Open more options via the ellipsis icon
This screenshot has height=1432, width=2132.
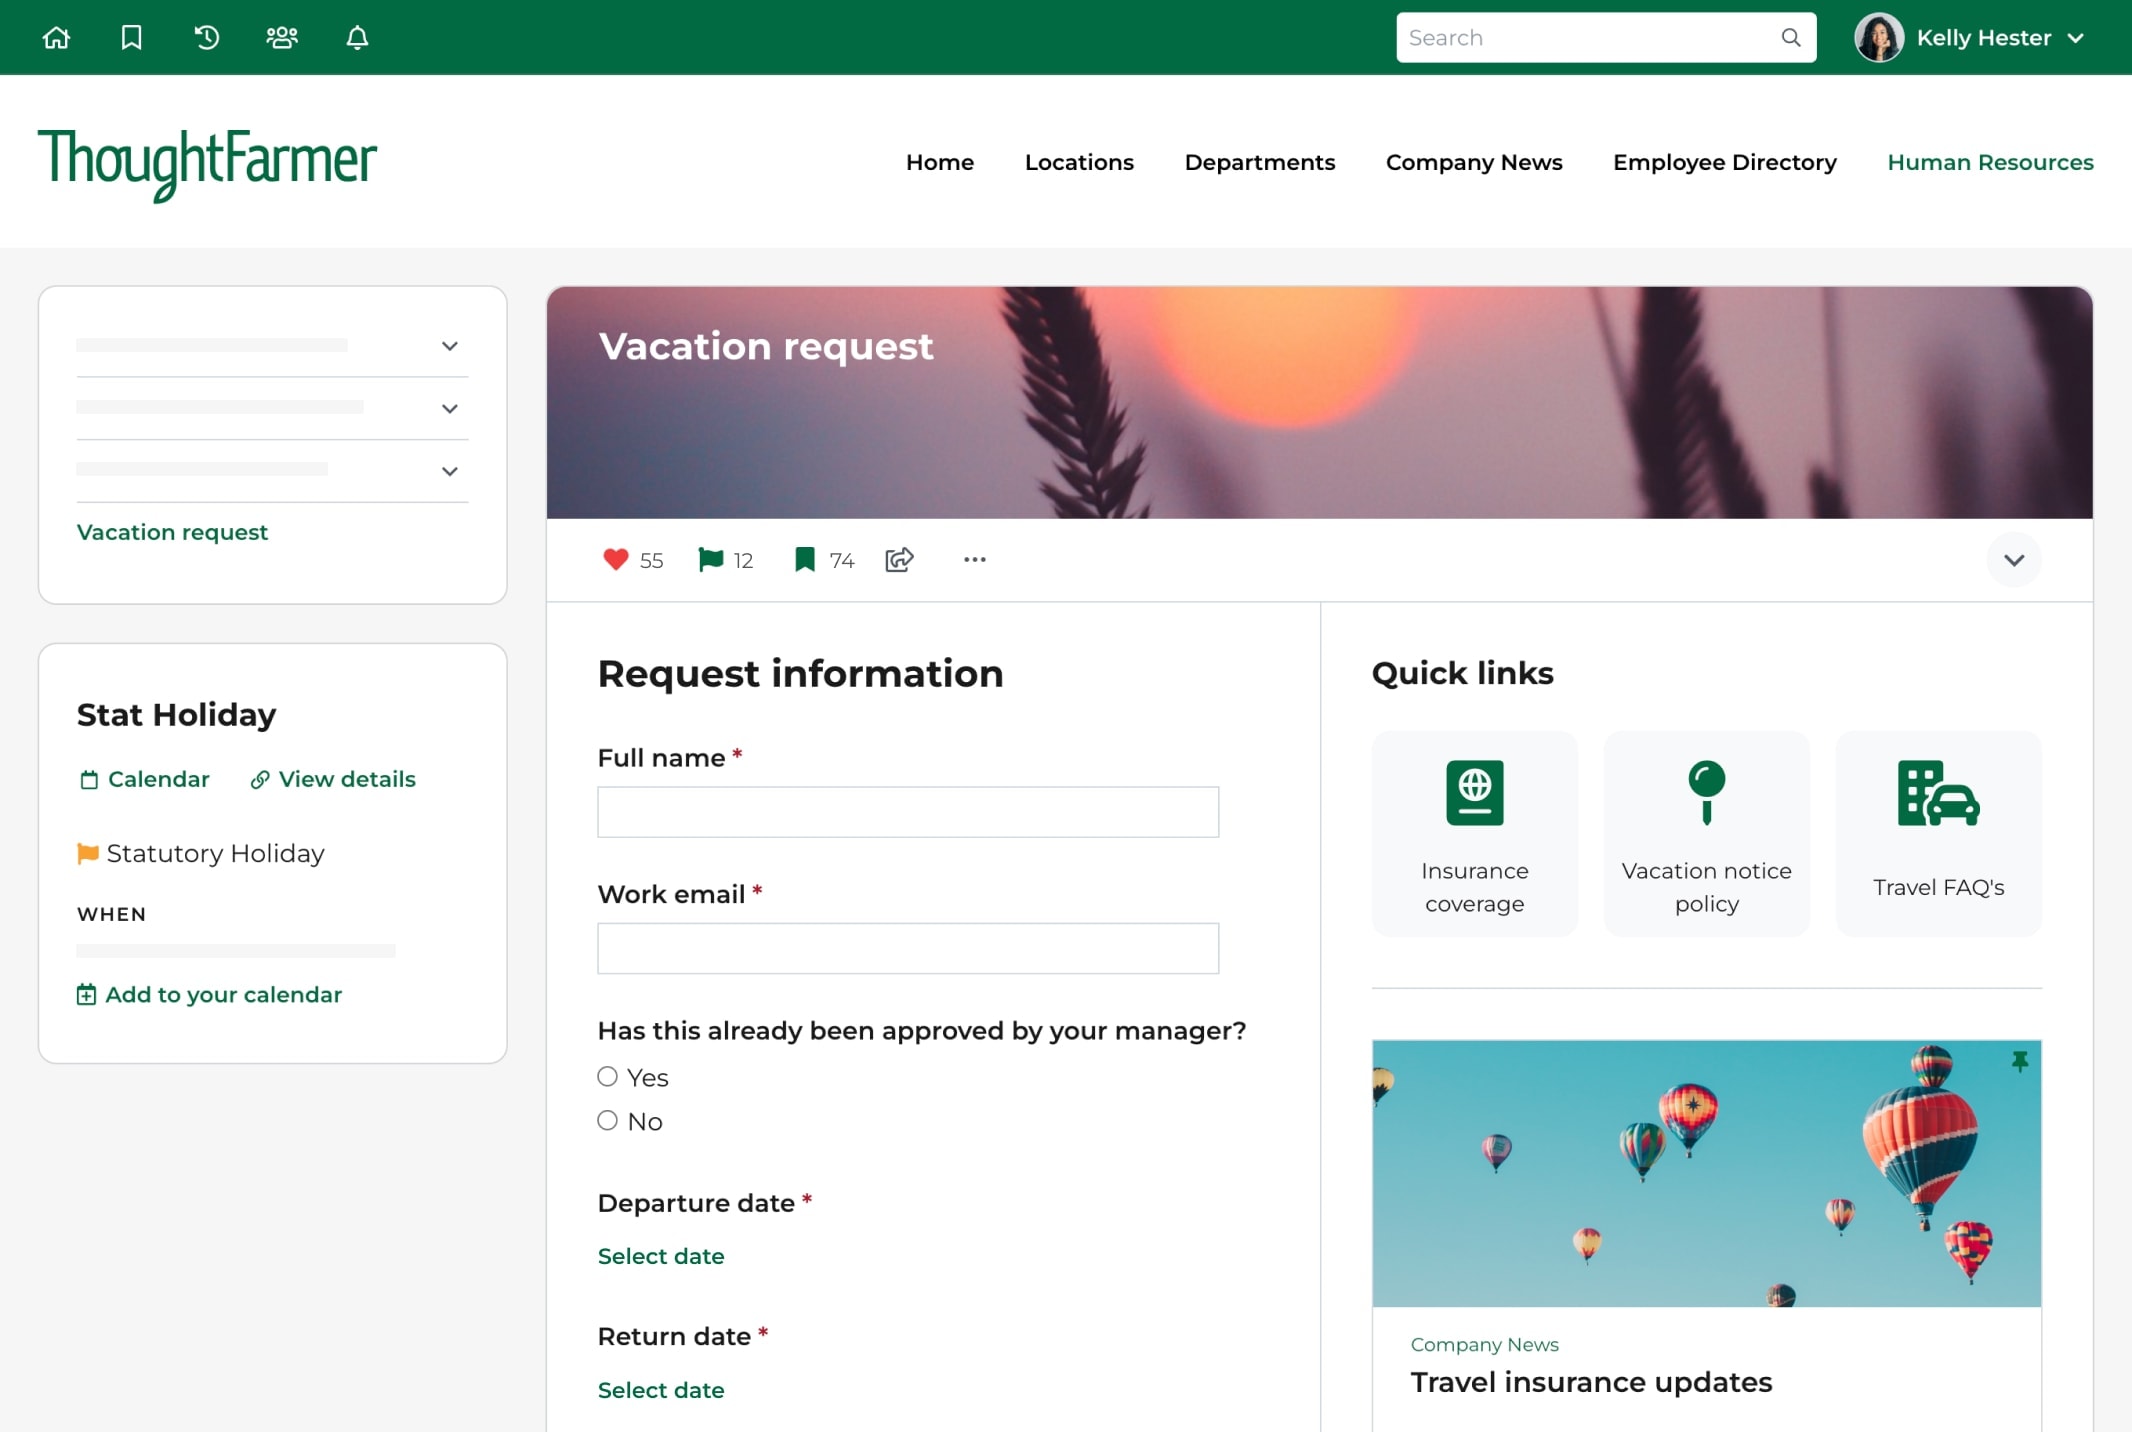coord(973,559)
